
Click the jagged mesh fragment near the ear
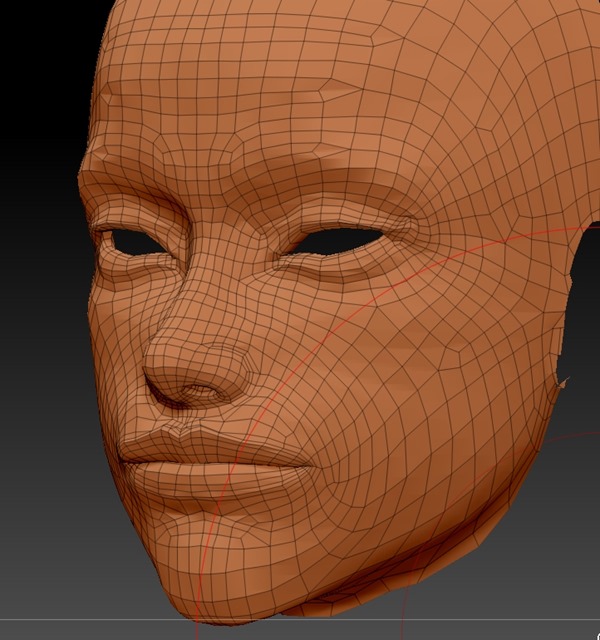click(x=560, y=385)
